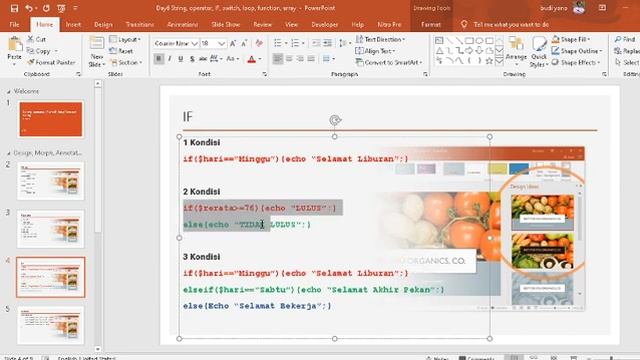This screenshot has width=640, height=360.
Task: Cut the selected text
Action: pyautogui.click(x=37, y=40)
